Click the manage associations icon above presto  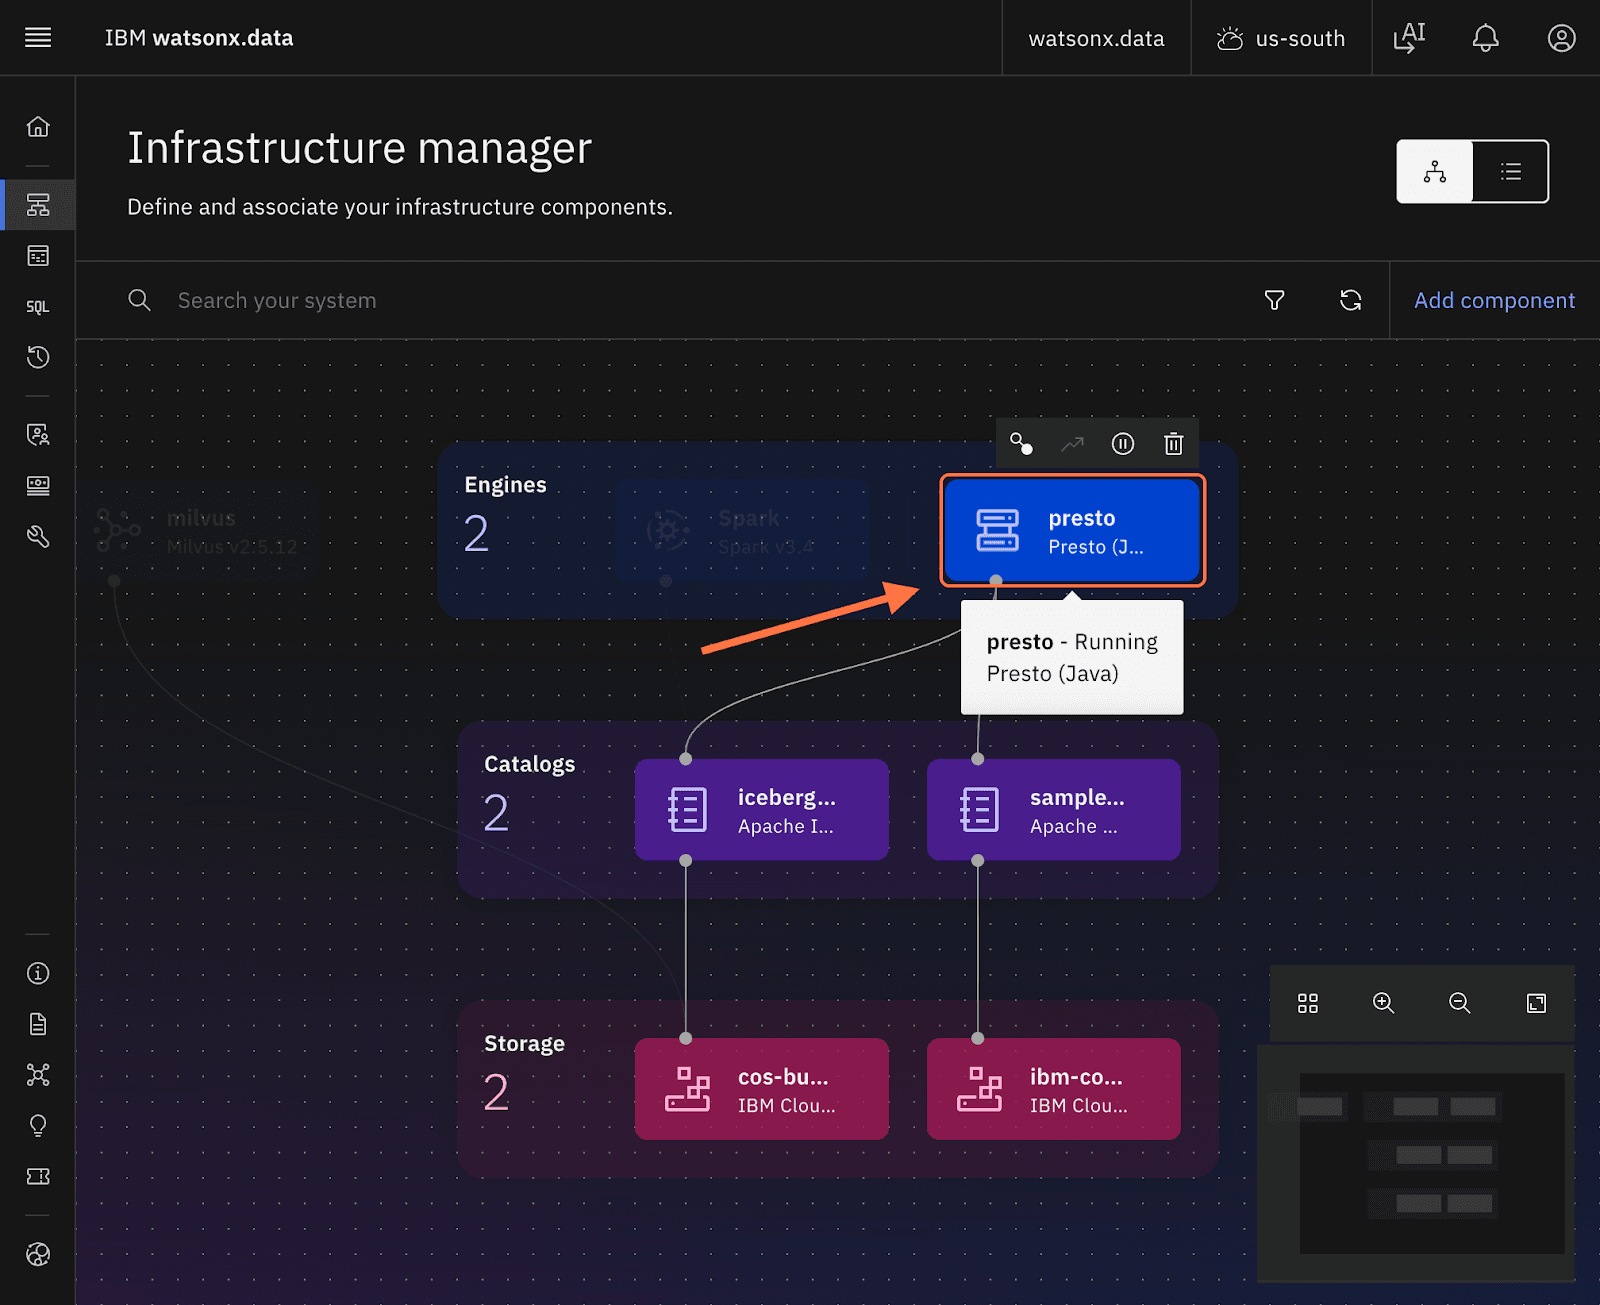point(1021,444)
